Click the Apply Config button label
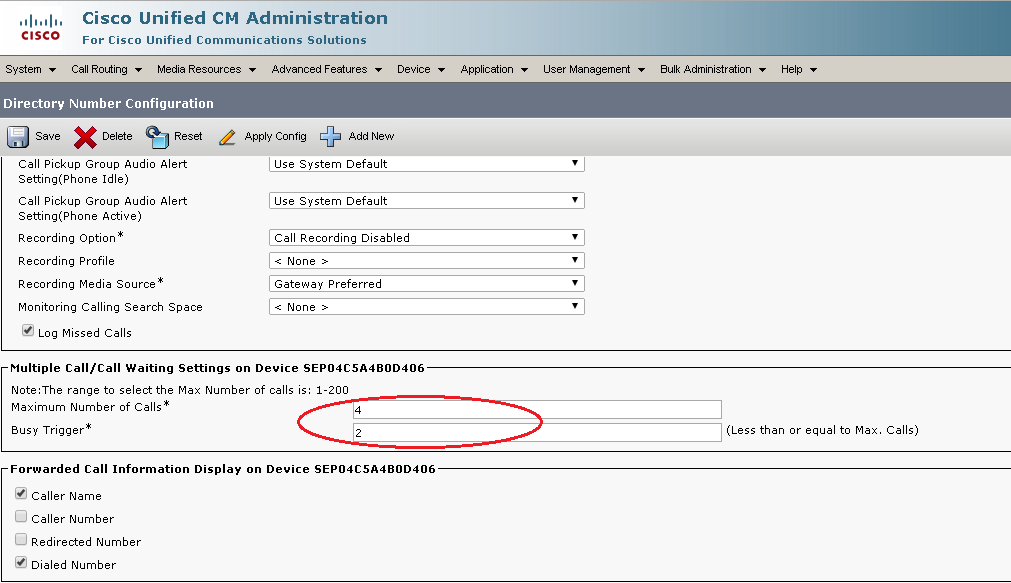Image resolution: width=1011 pixels, height=583 pixels. [275, 136]
